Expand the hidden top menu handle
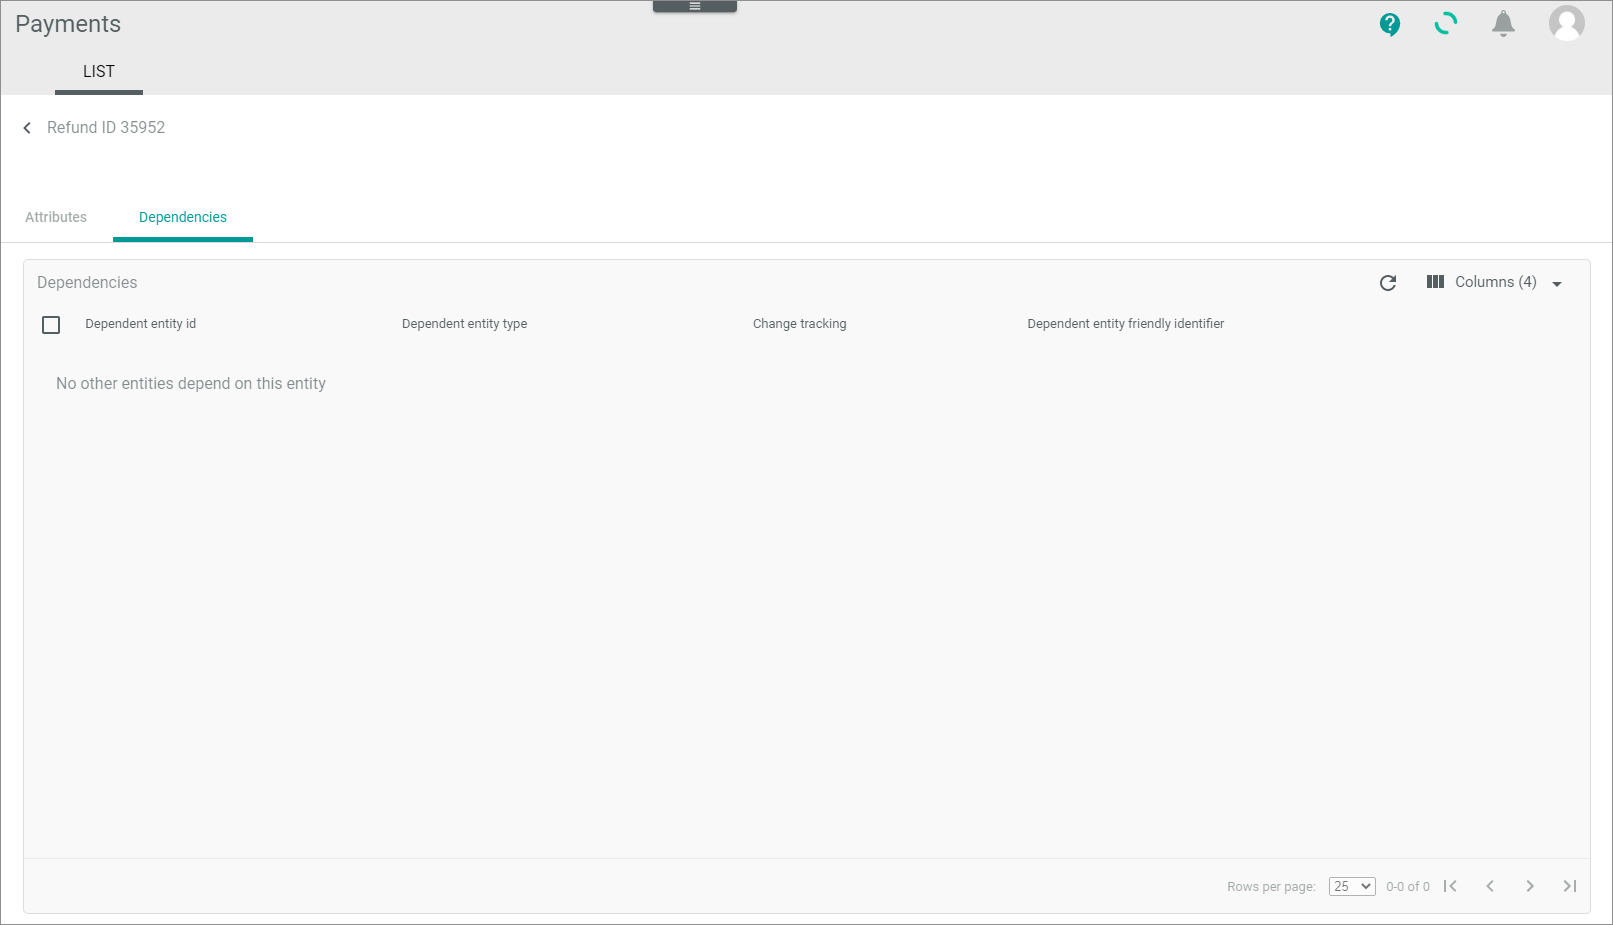This screenshot has width=1613, height=925. coord(694,5)
